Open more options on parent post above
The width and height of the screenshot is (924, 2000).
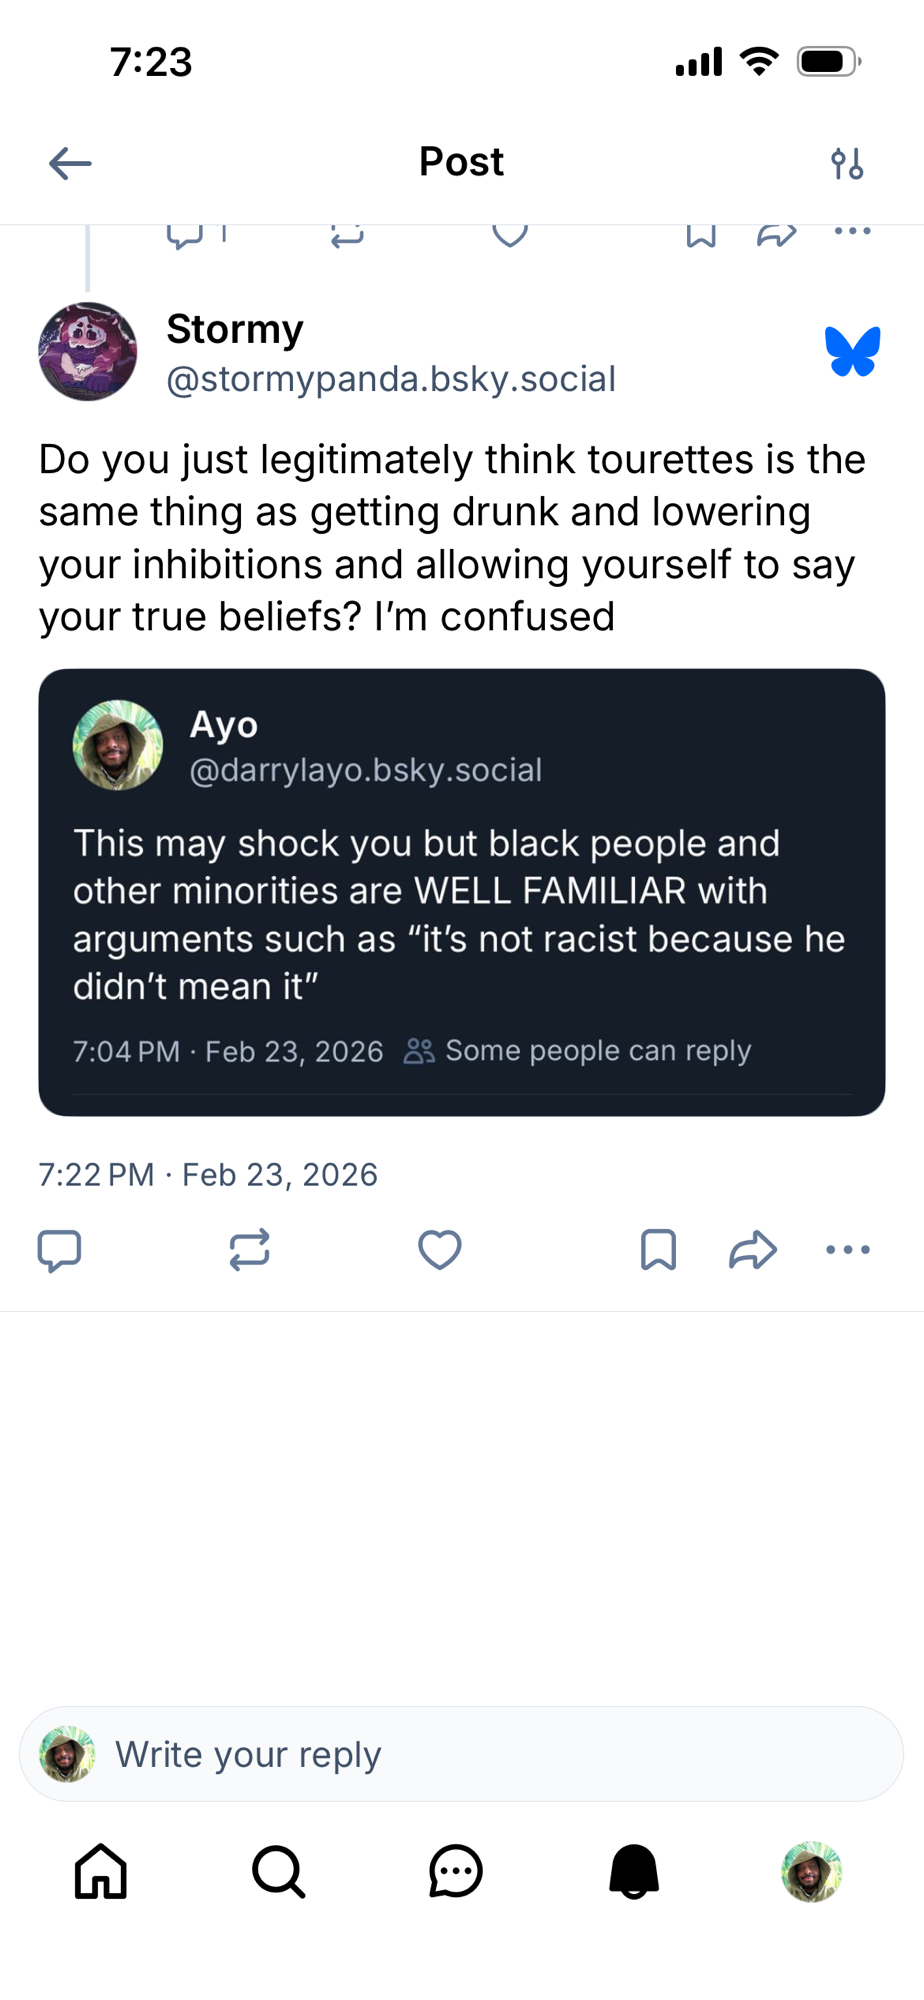click(x=852, y=232)
